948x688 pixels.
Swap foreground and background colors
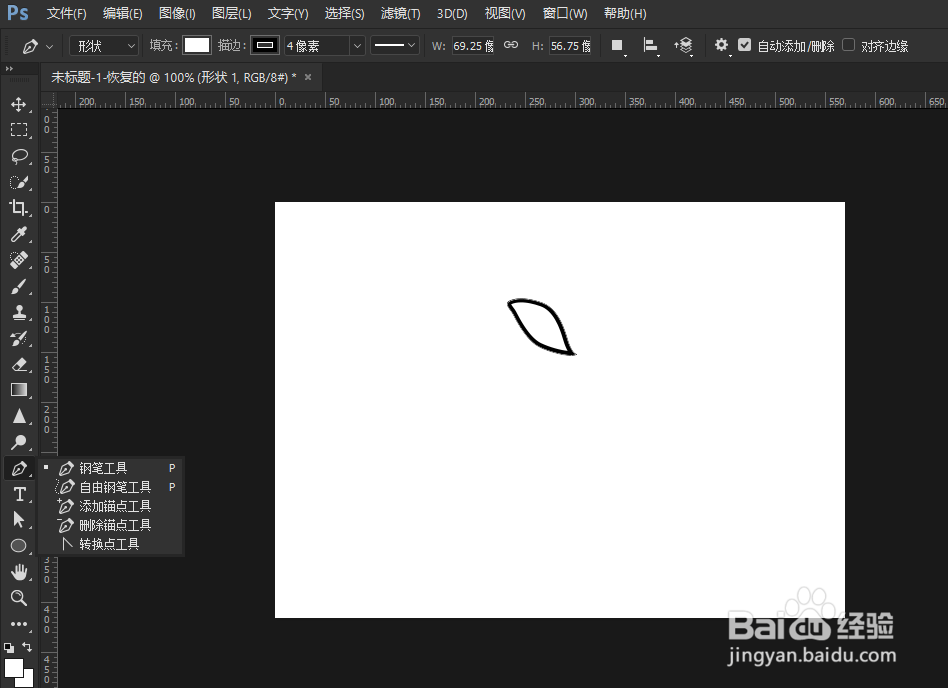[27, 647]
